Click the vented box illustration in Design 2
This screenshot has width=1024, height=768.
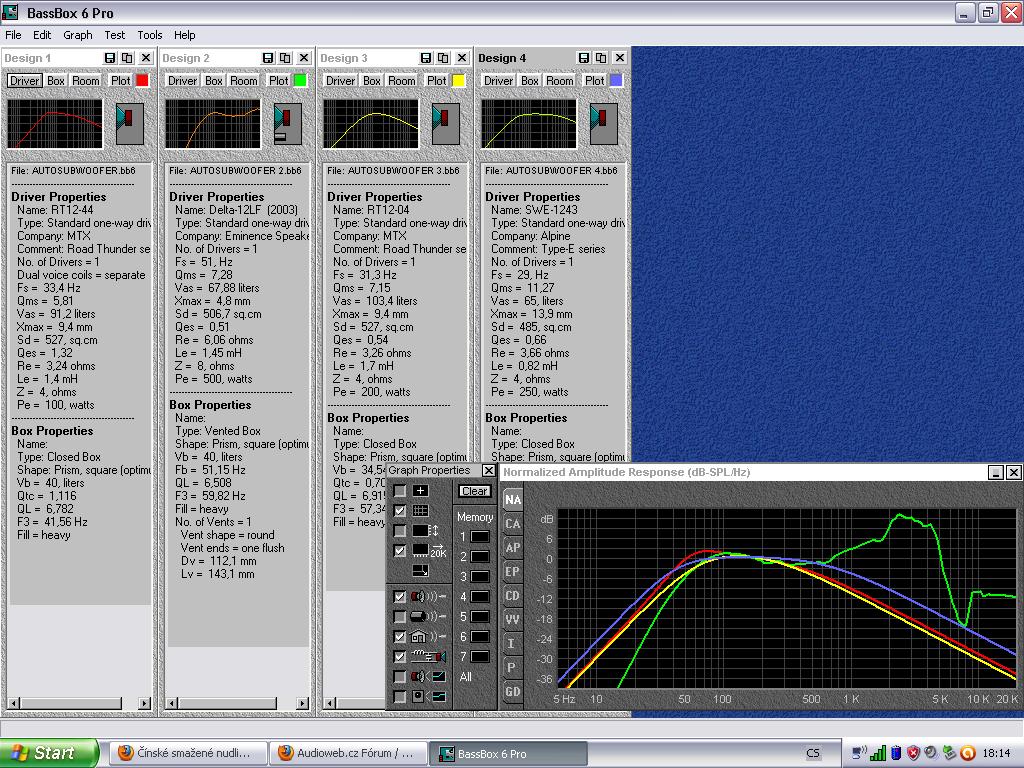click(288, 124)
